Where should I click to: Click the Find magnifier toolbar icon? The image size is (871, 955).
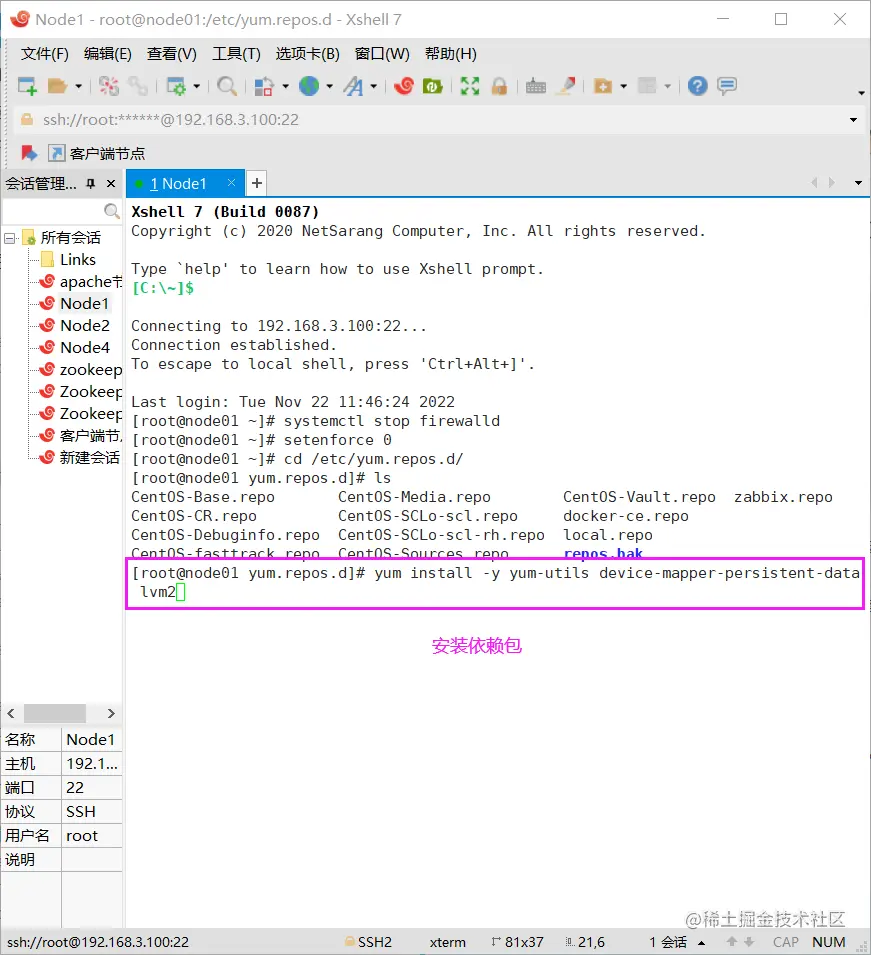(x=227, y=86)
